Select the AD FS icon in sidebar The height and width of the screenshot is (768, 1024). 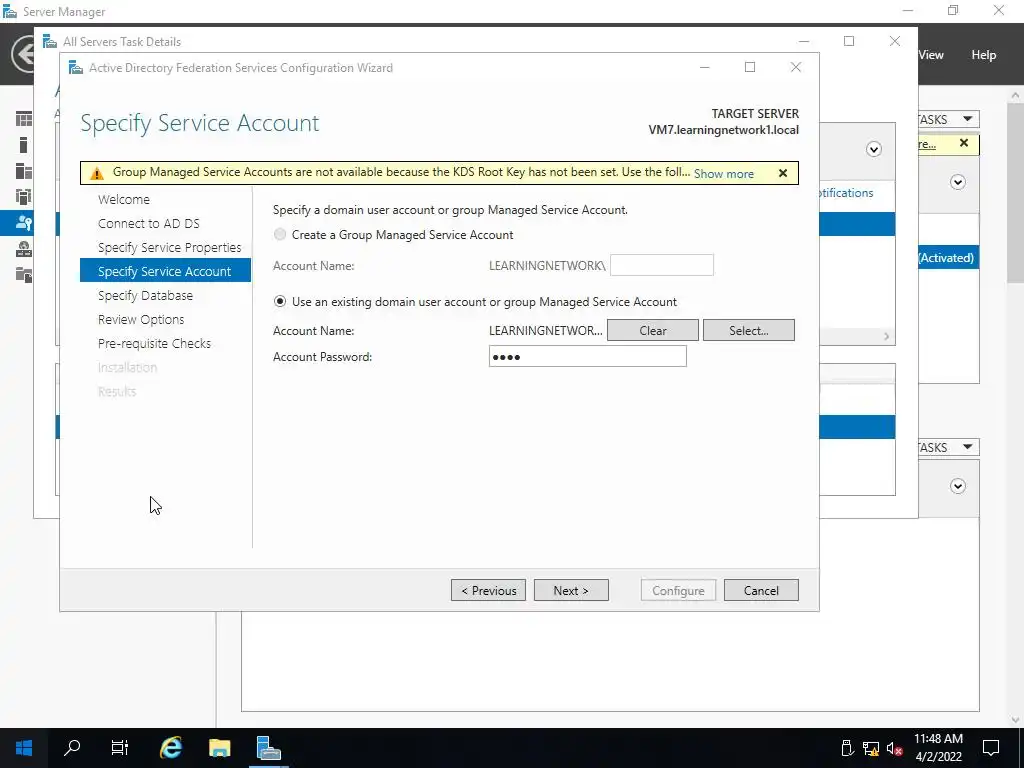[x=24, y=223]
